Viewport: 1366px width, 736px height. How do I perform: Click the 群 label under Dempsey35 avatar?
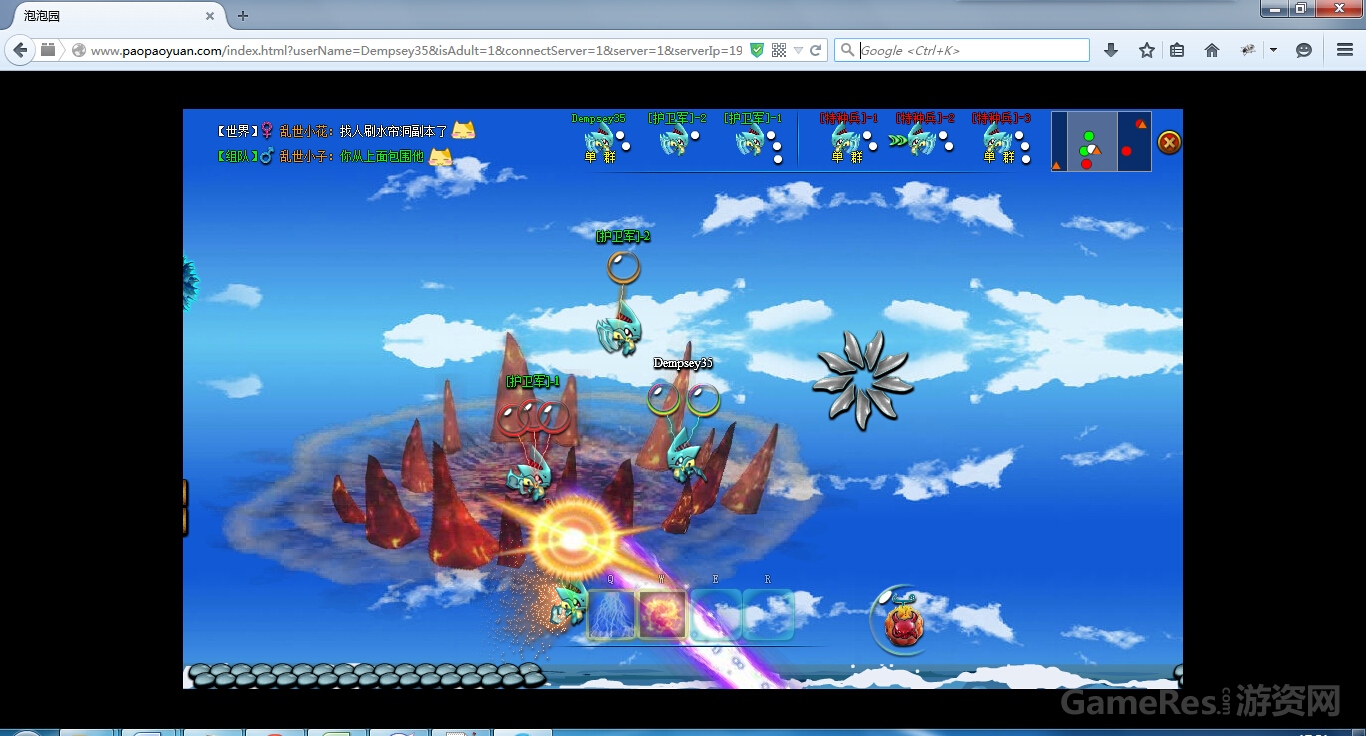tap(608, 157)
